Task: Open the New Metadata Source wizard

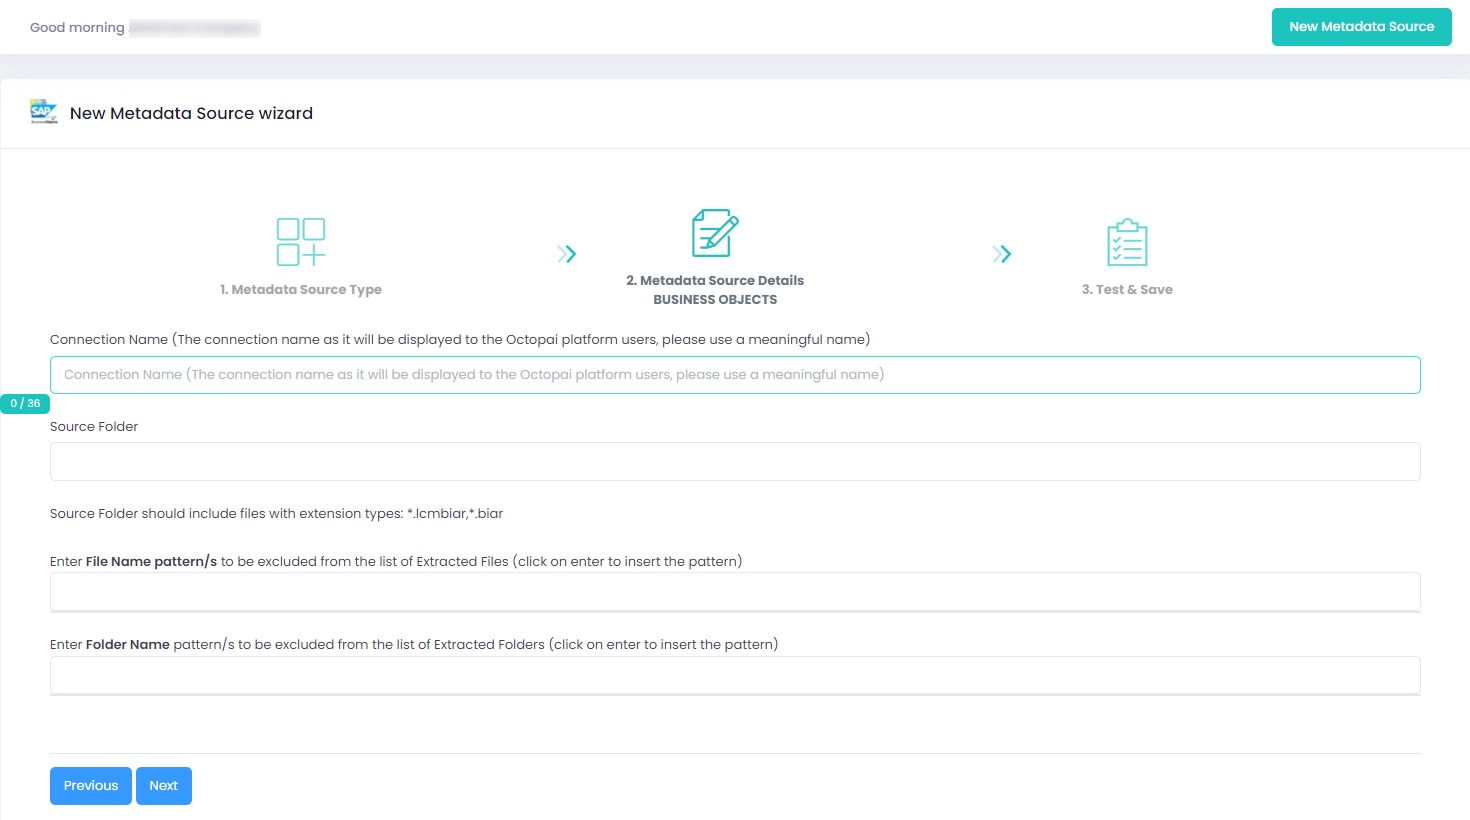Action: (x=1361, y=27)
